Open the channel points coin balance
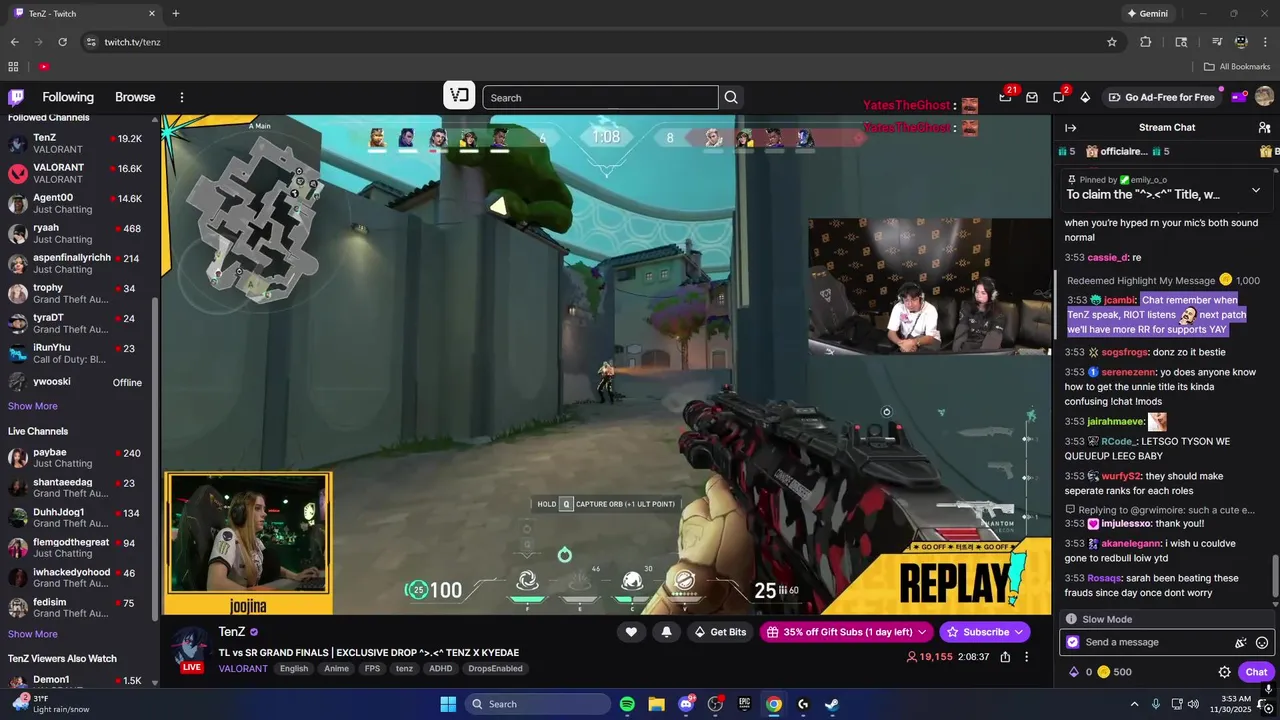The height and width of the screenshot is (720, 1280). coord(1114,672)
